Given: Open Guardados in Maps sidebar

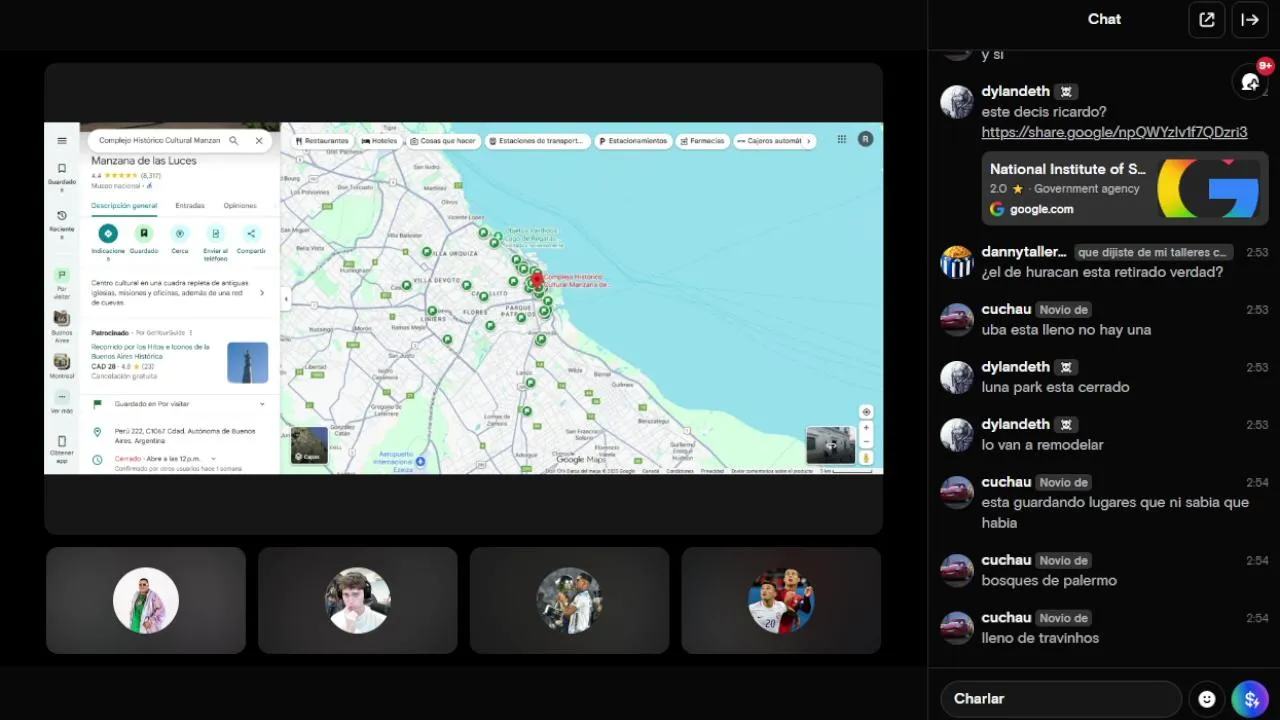Looking at the screenshot, I should click(x=62, y=176).
